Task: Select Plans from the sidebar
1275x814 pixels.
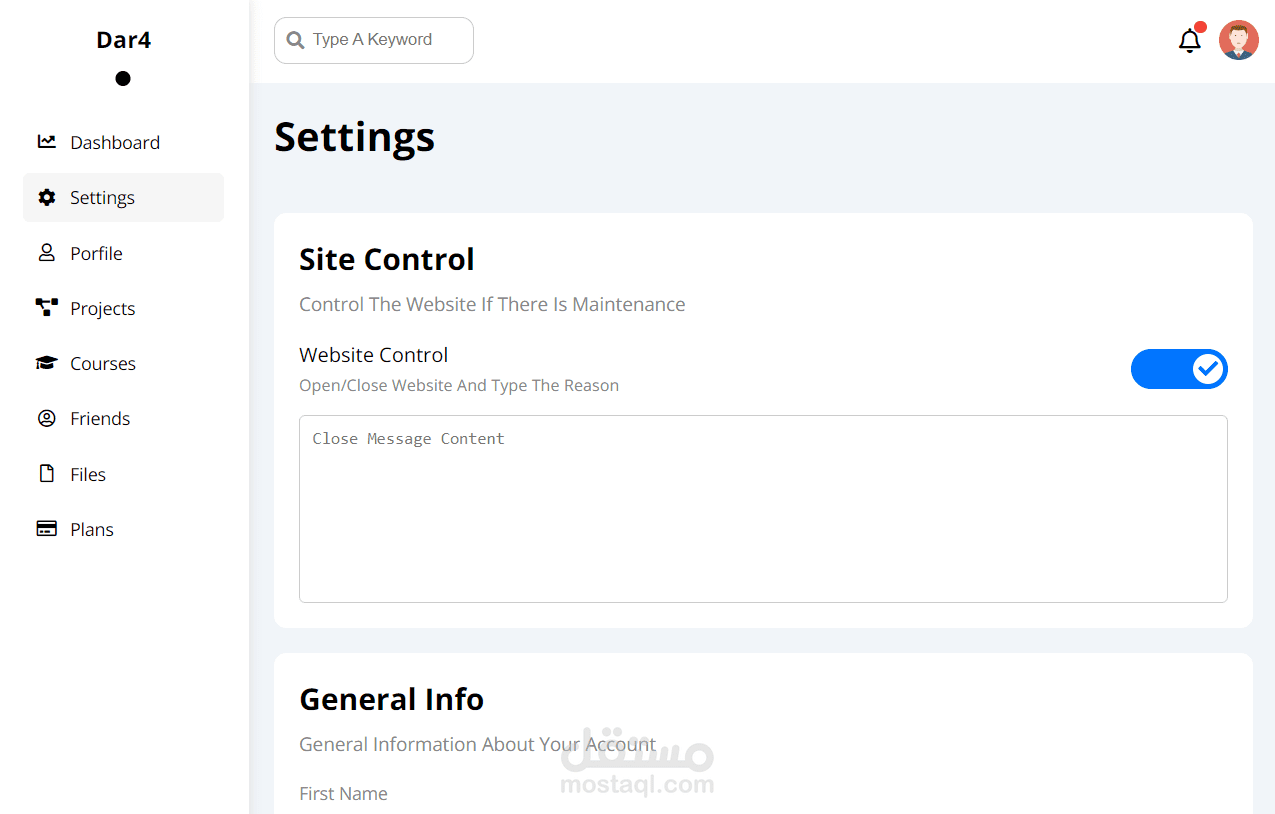Action: point(92,529)
